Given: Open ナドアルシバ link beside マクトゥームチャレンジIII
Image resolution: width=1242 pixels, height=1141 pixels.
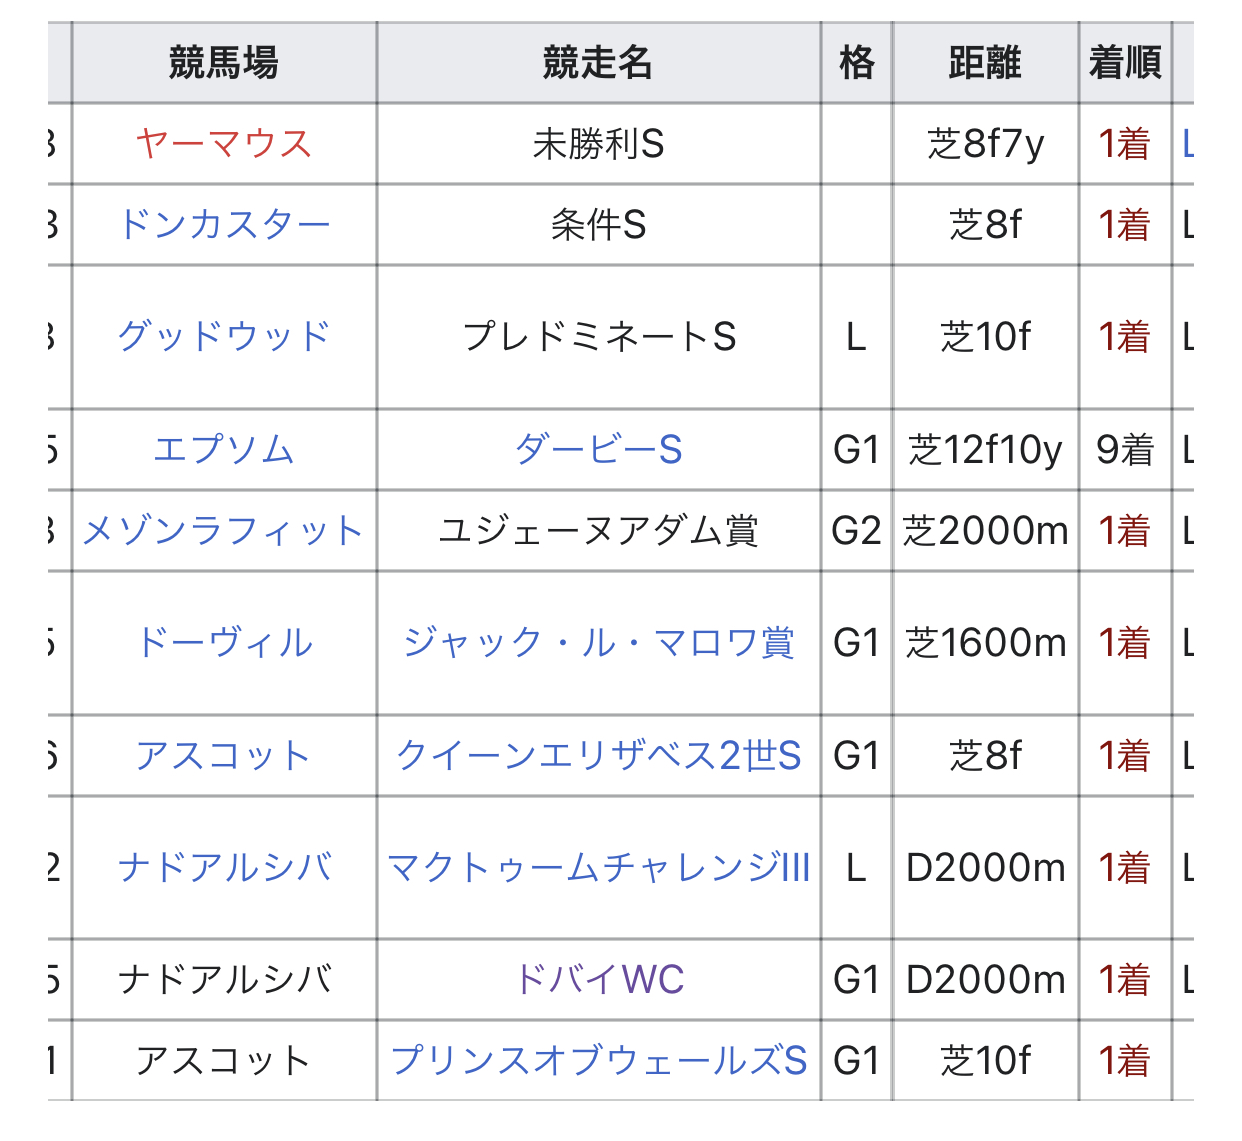Looking at the screenshot, I should tap(224, 868).
